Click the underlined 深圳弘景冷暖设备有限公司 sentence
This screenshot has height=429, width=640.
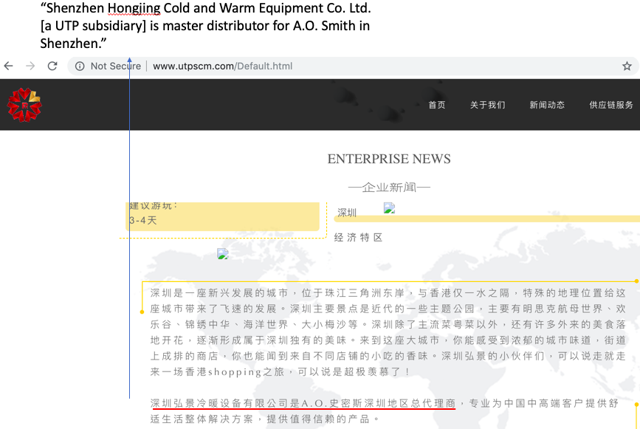click(x=303, y=403)
